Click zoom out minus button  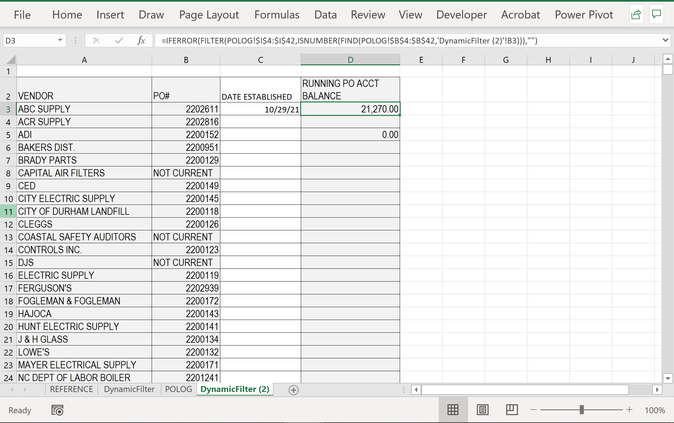pyautogui.click(x=533, y=410)
